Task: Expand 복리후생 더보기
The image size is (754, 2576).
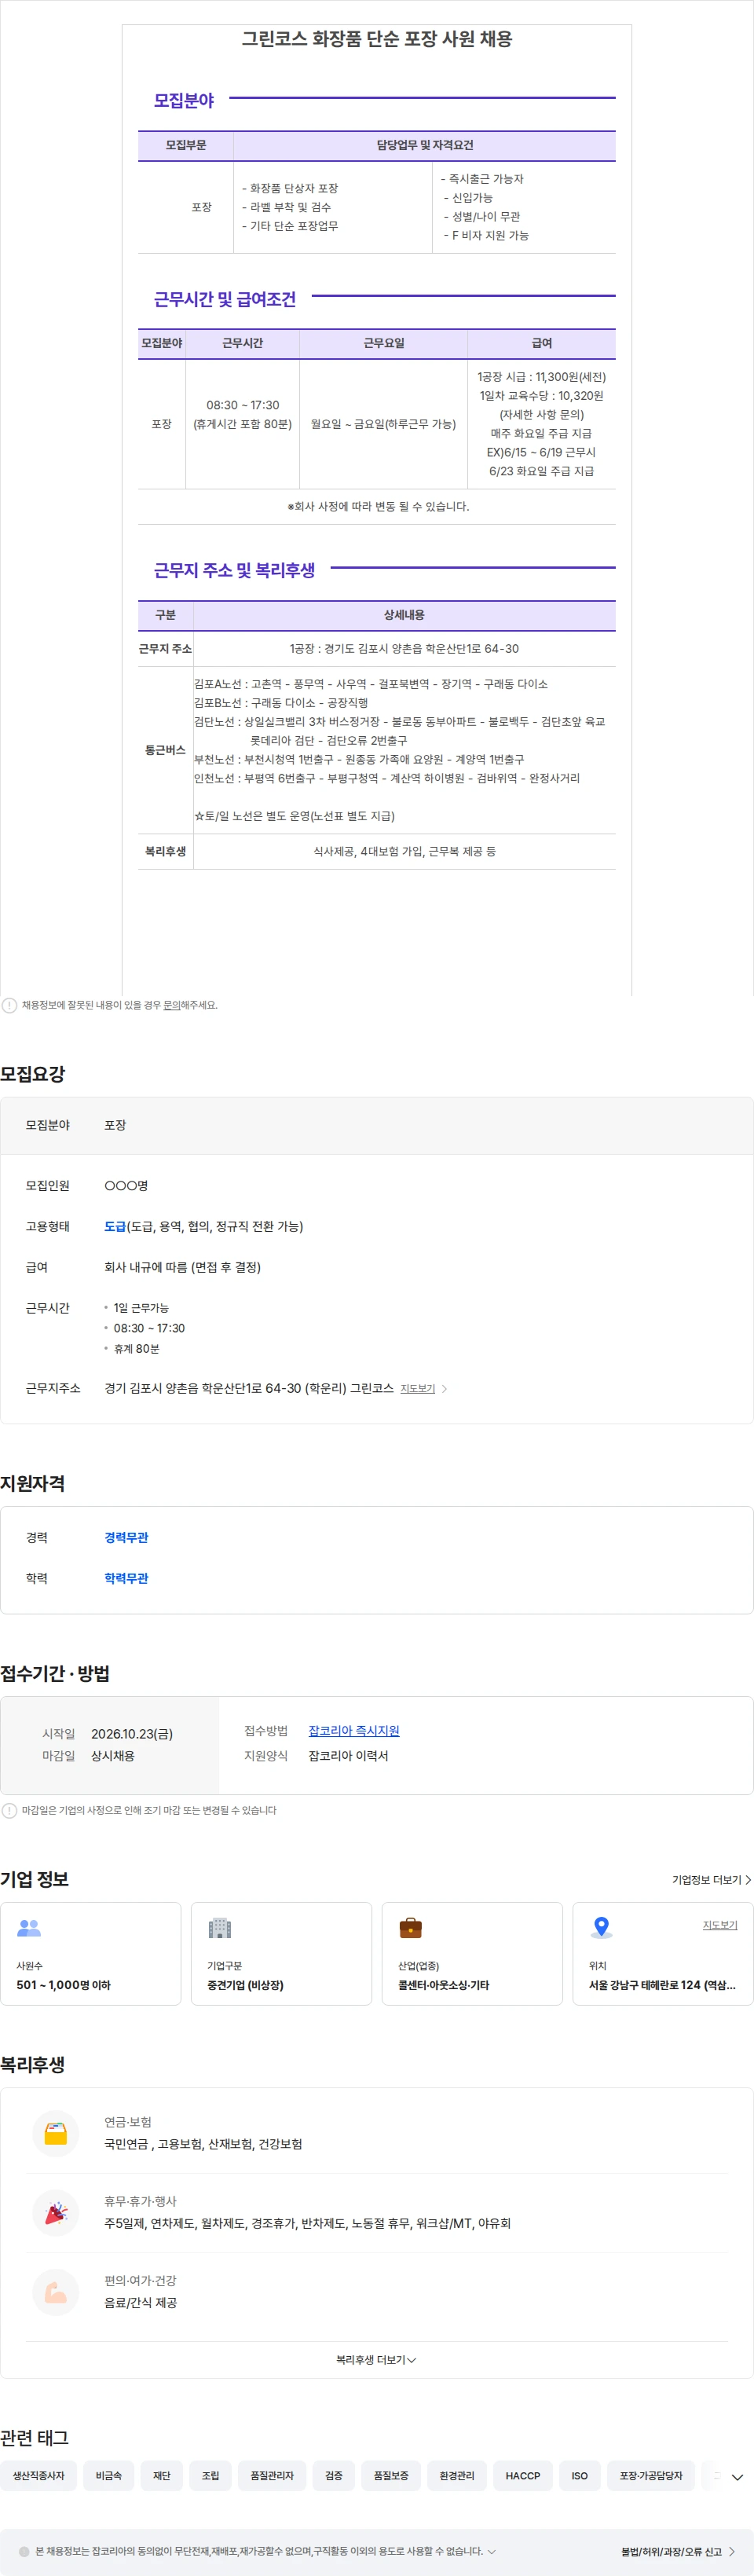Action: pyautogui.click(x=376, y=2359)
